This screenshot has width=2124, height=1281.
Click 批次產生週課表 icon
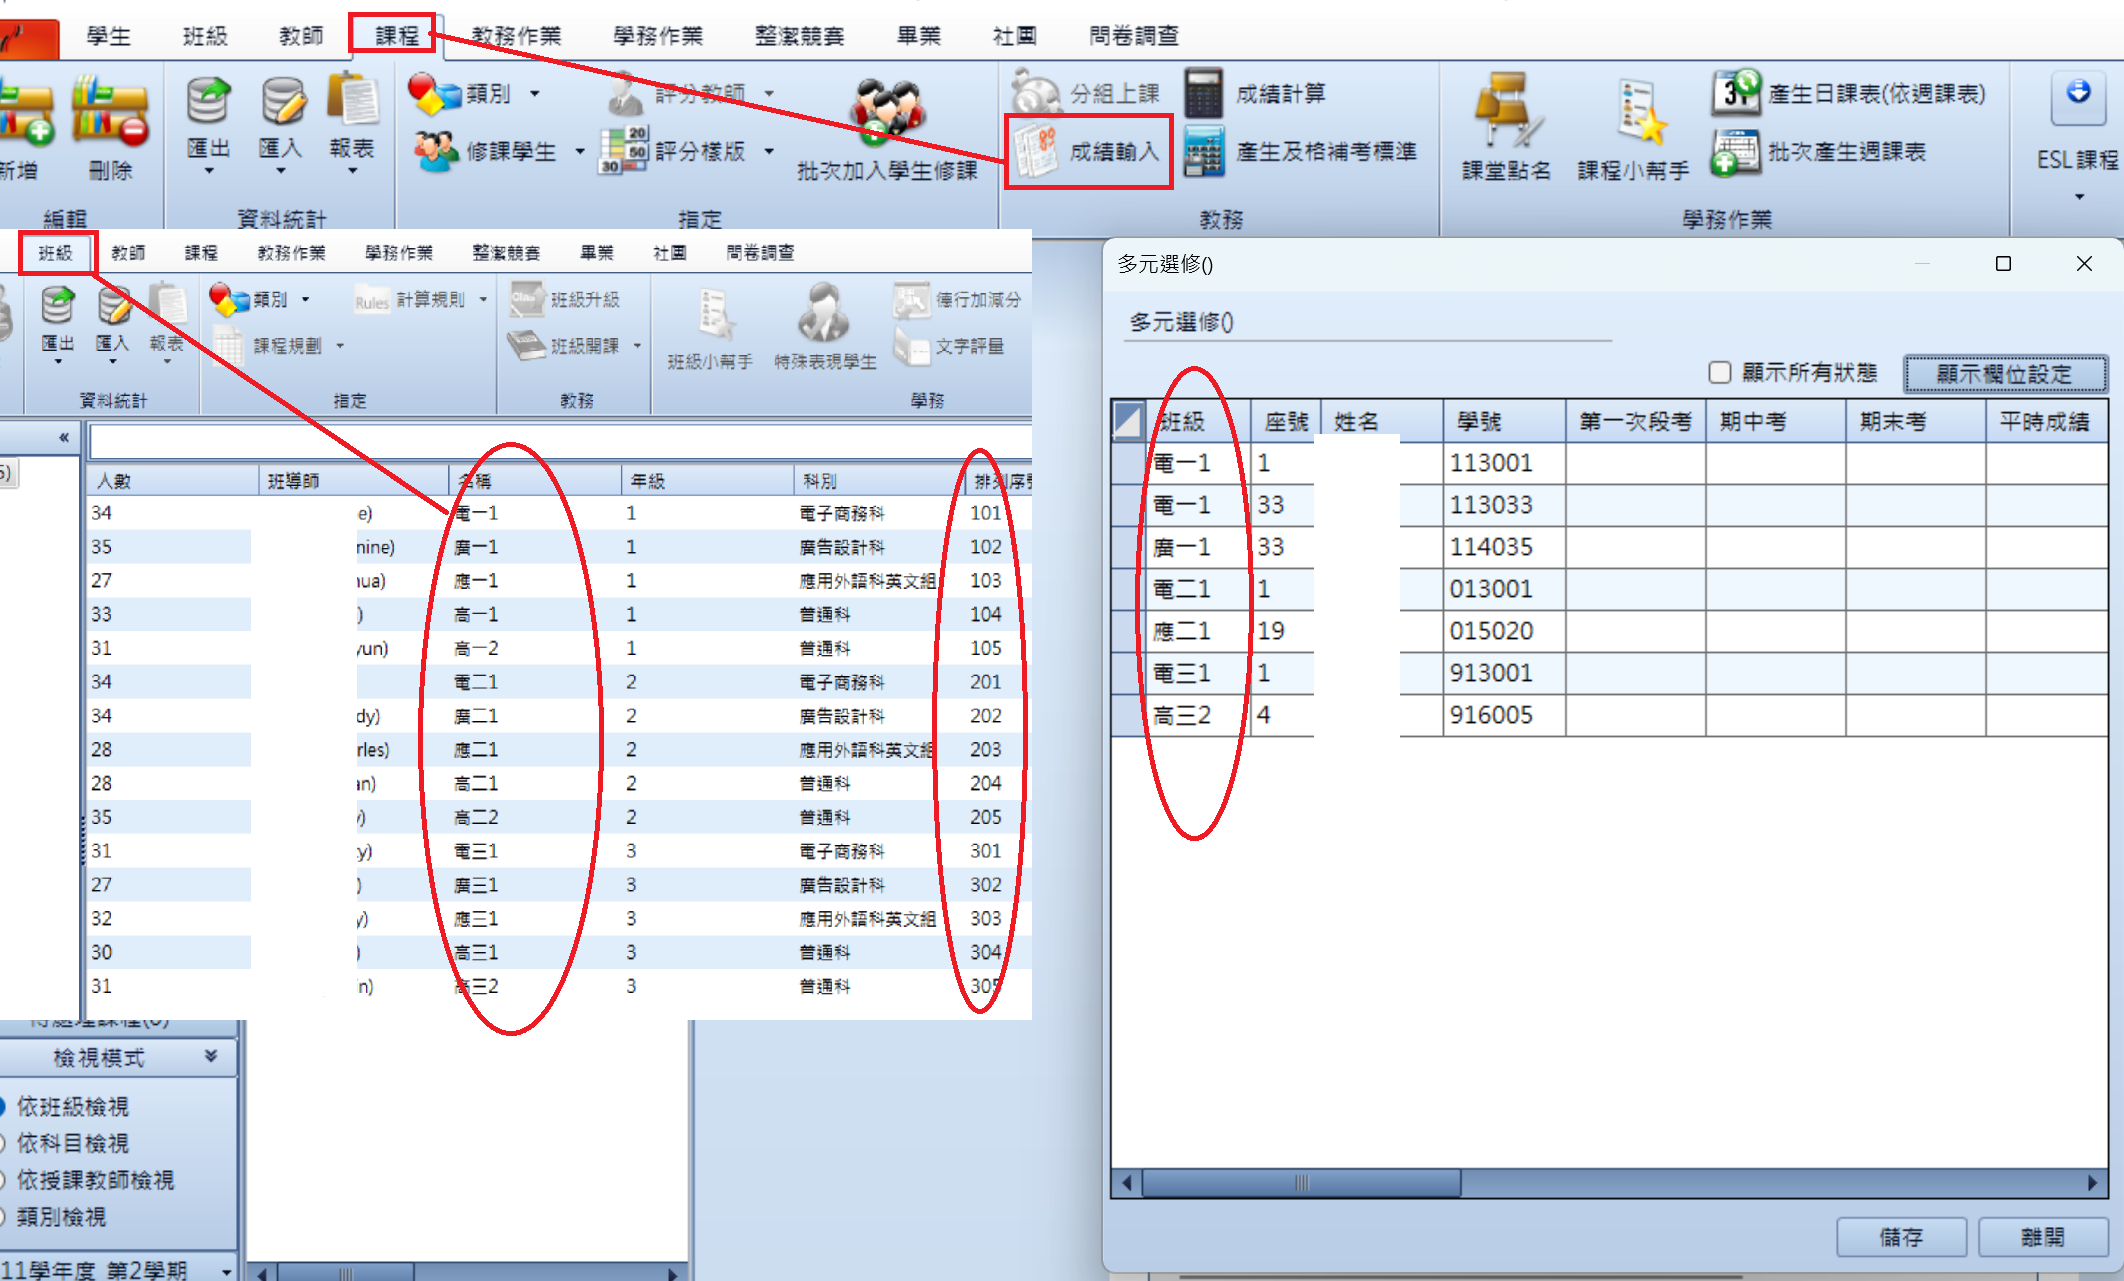[x=1736, y=152]
